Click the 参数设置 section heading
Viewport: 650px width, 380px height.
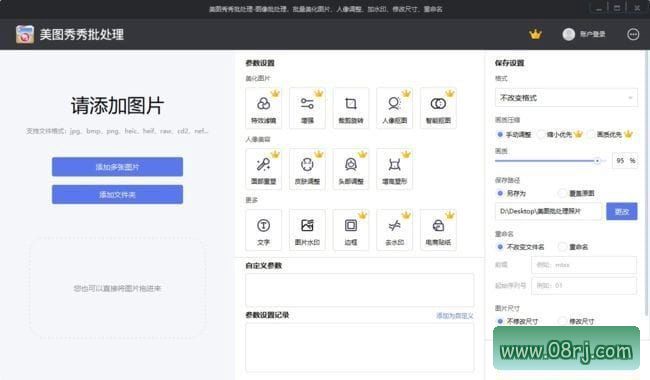click(x=260, y=63)
